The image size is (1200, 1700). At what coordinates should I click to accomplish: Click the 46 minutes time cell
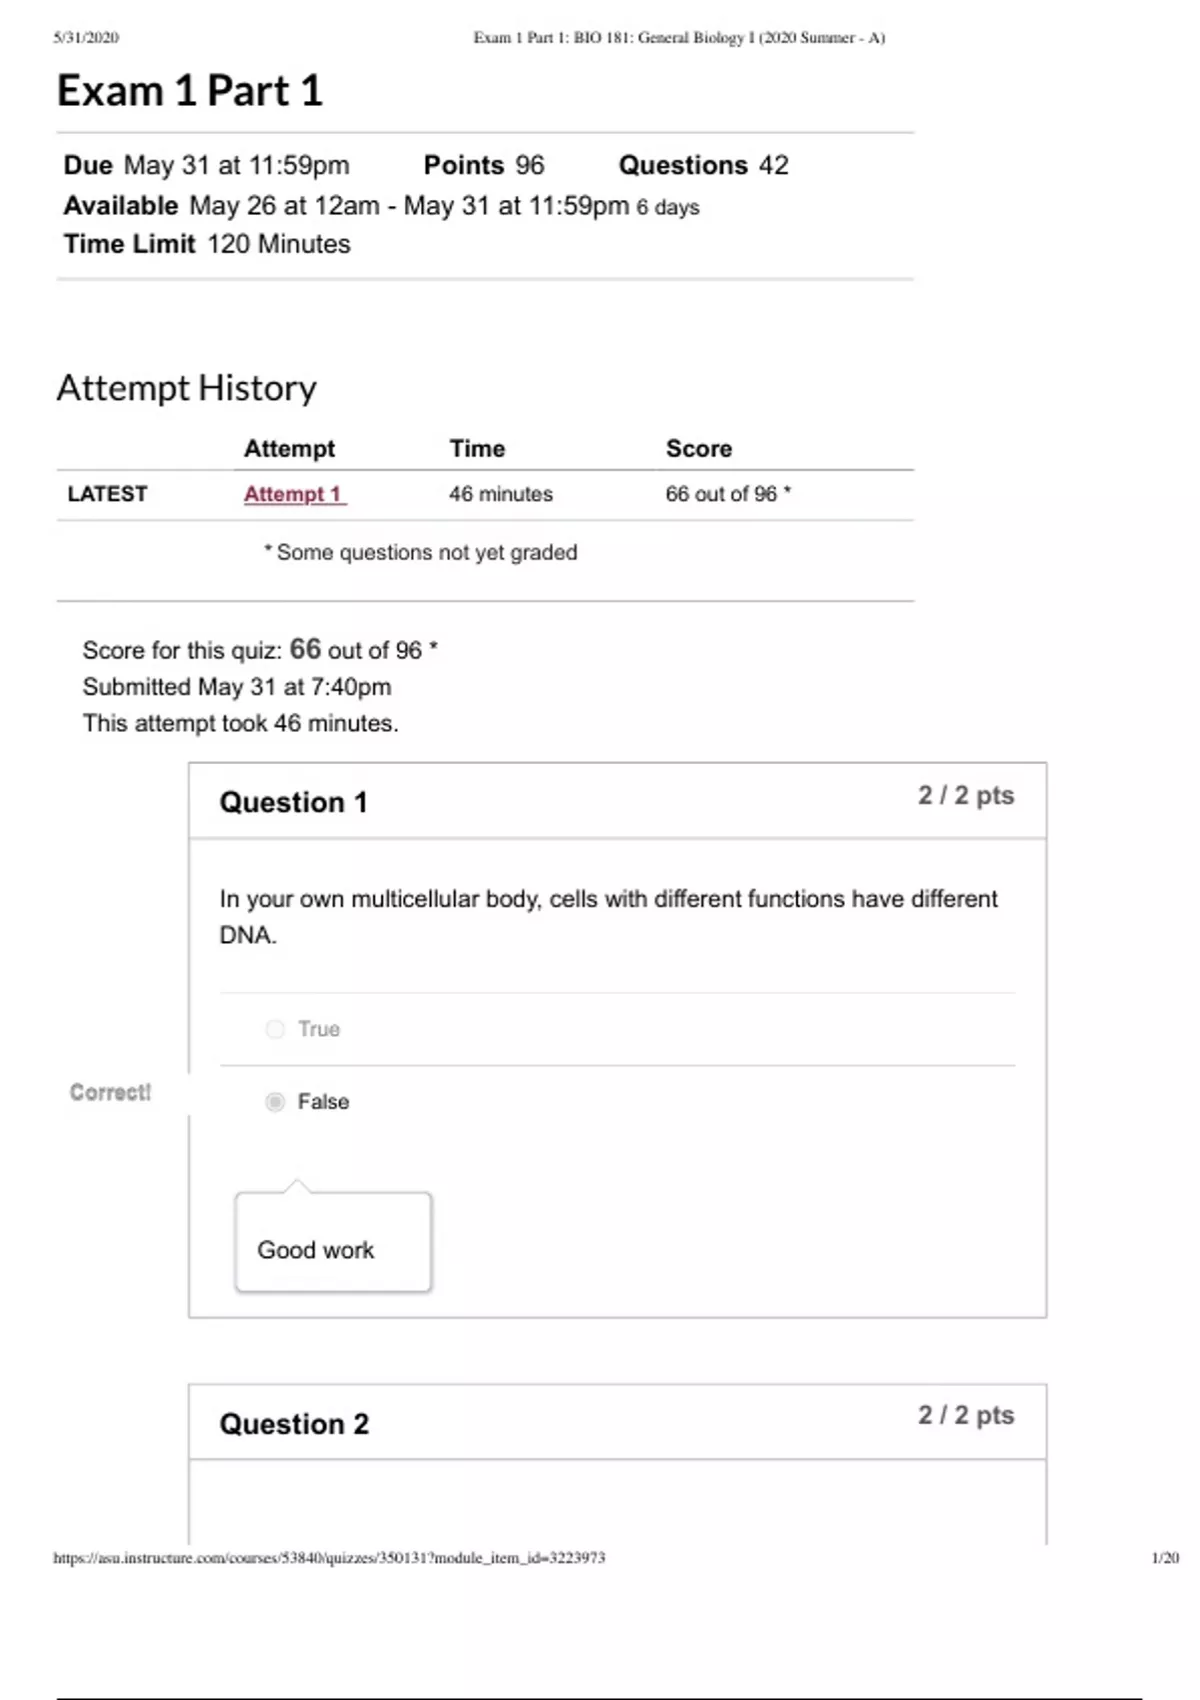point(501,494)
